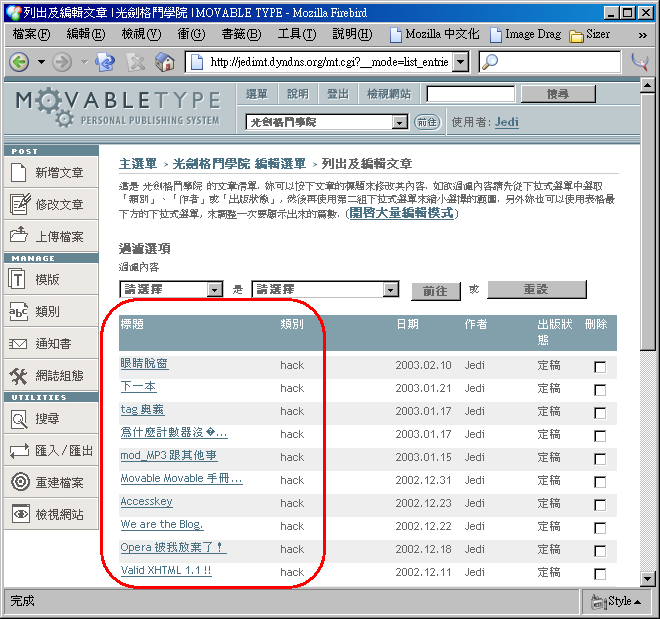660x619 pixels.
Task: Click the round 前往 button beside the weblog selector
Action: tap(427, 122)
